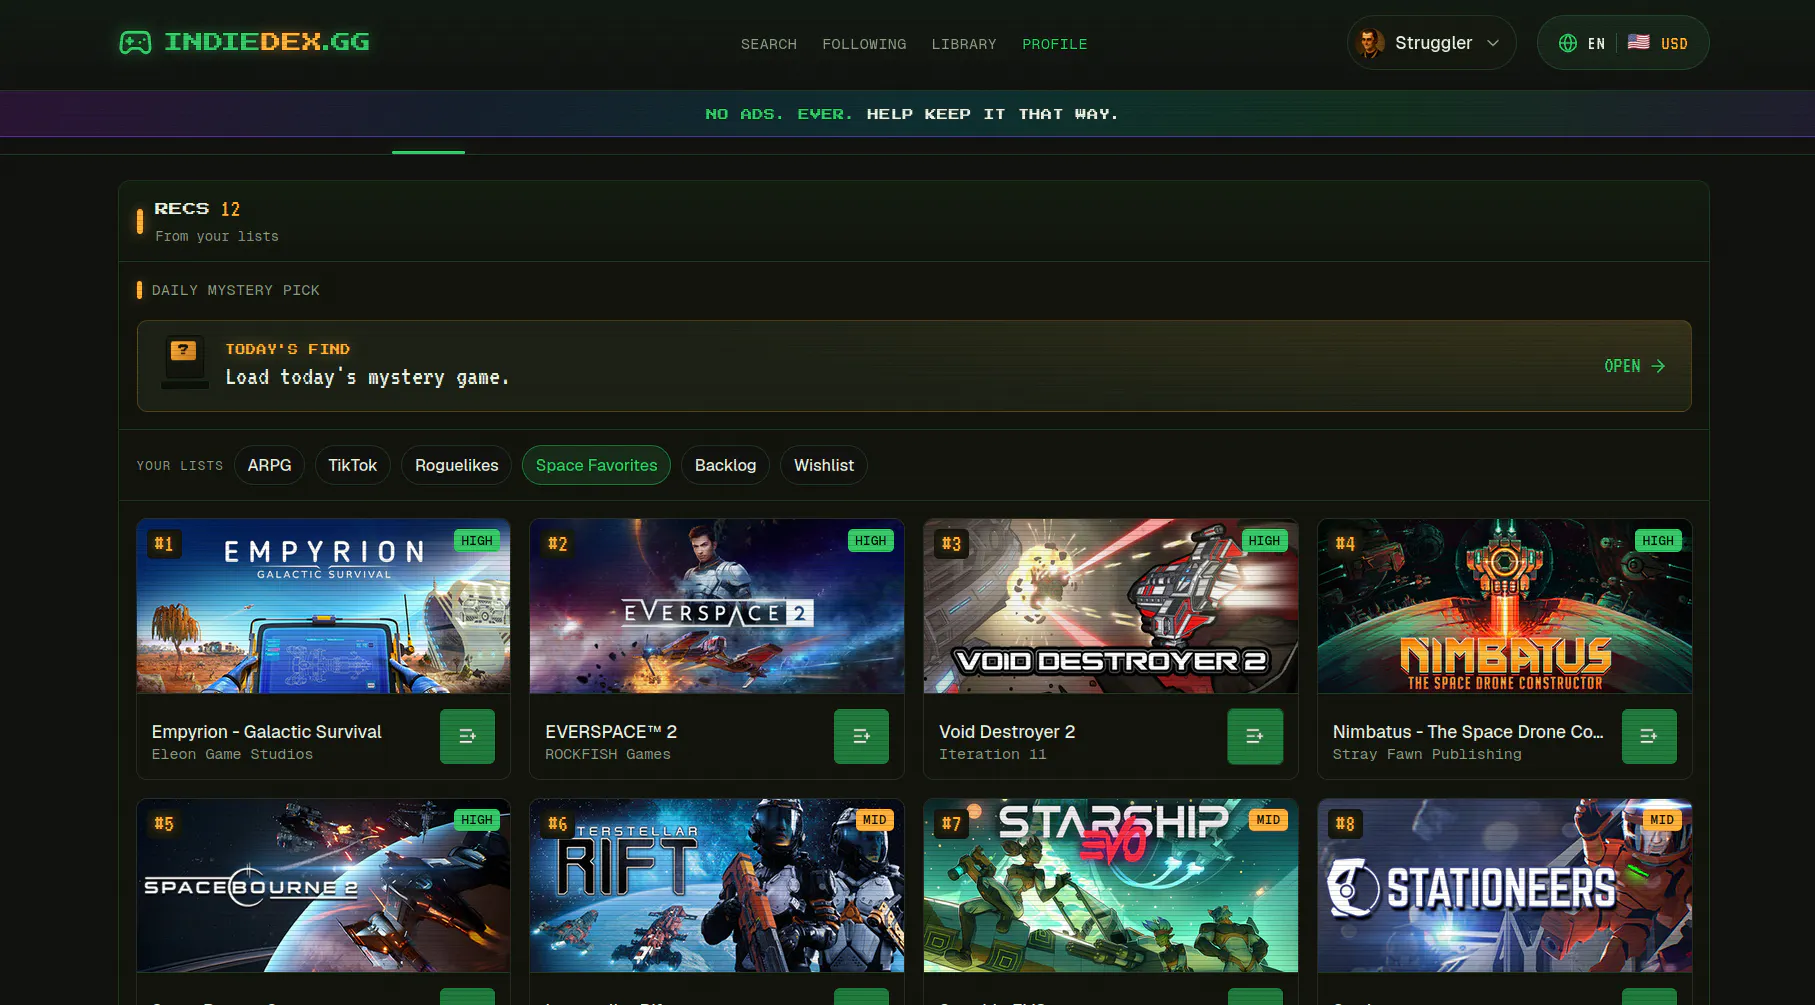Click the 'From your lists' subtitle

[216, 237]
